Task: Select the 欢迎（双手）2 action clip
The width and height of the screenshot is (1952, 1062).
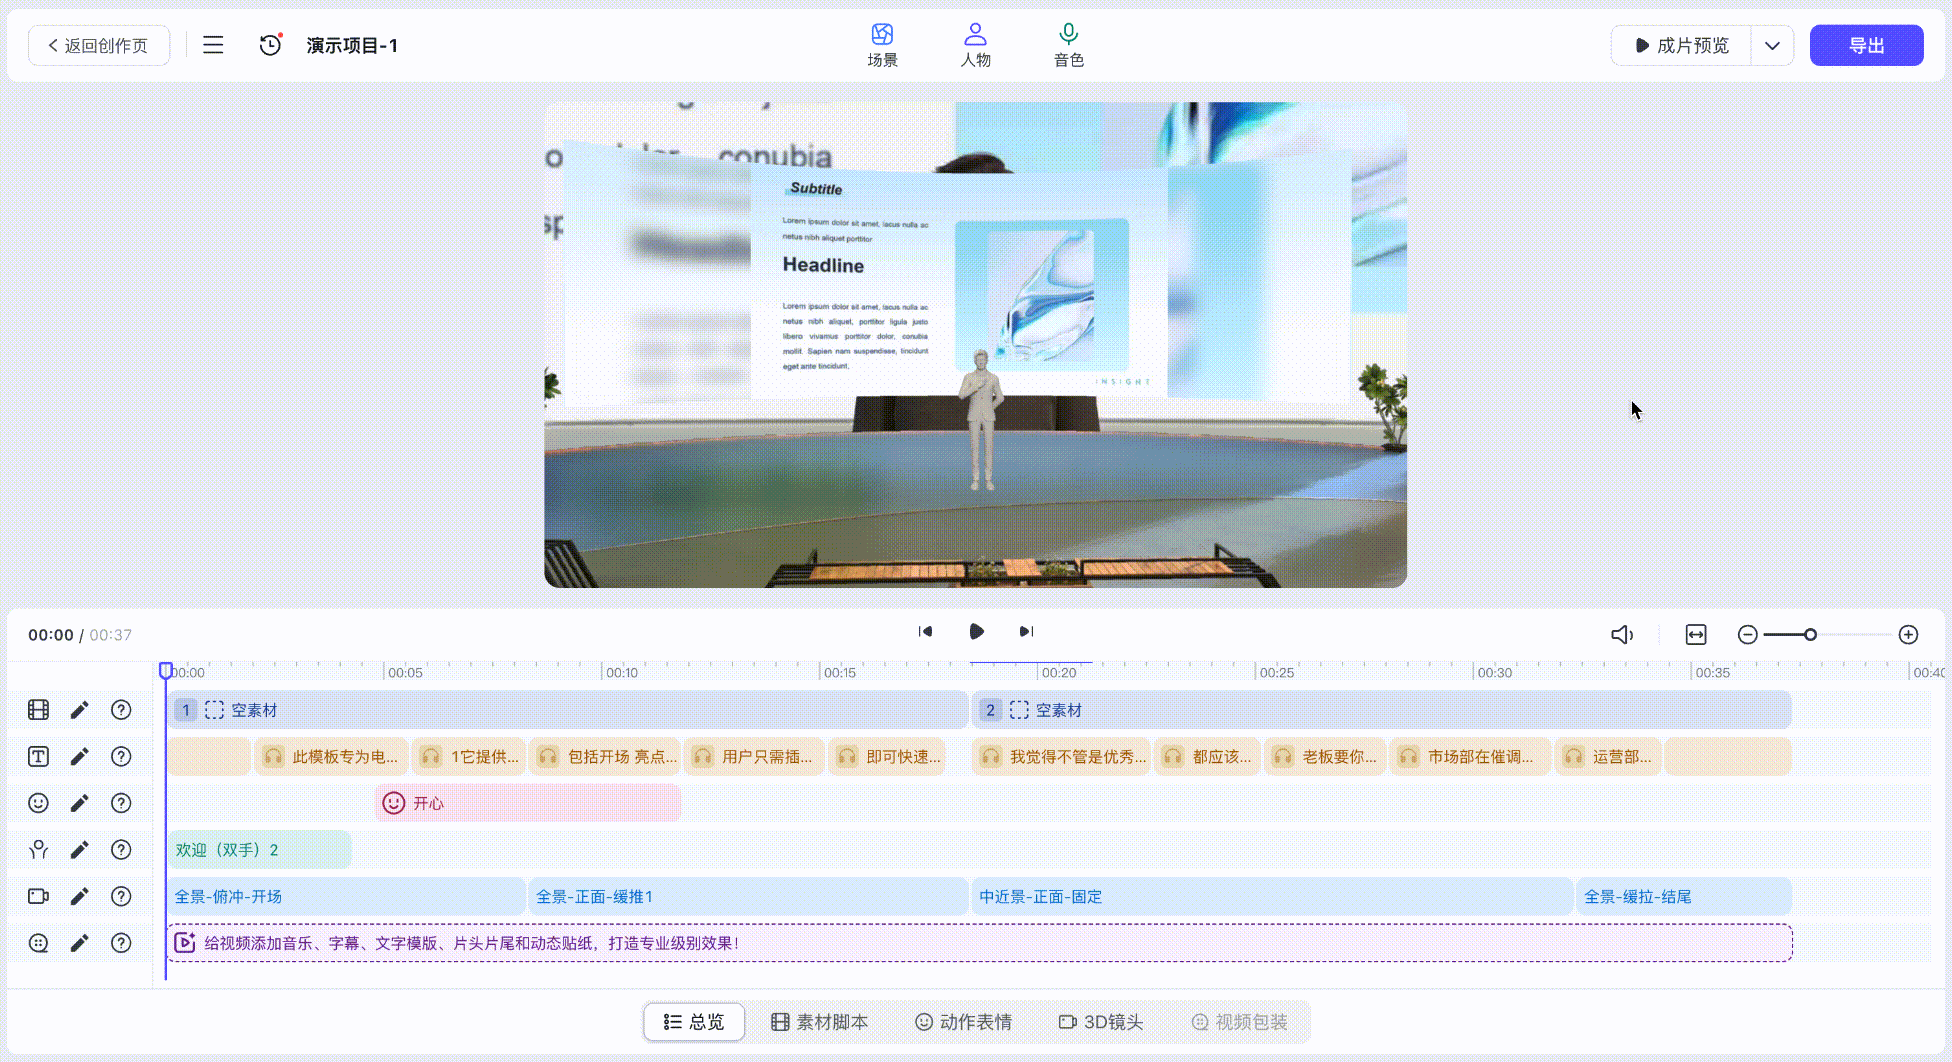Action: pyautogui.click(x=259, y=850)
